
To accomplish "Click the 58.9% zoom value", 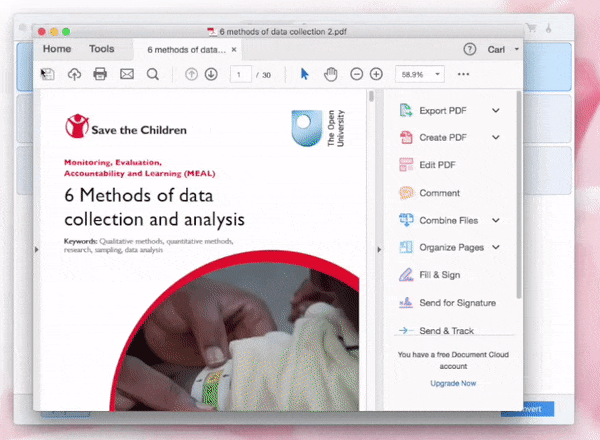I will [x=412, y=74].
